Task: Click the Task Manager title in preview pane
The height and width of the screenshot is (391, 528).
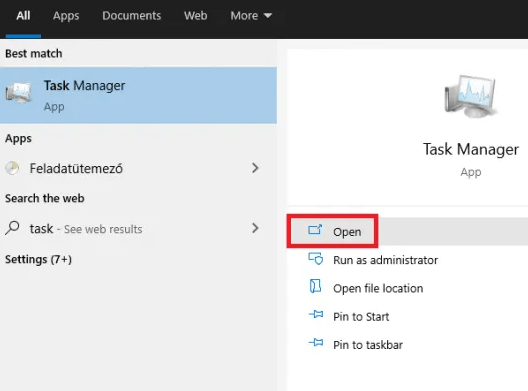Action: click(x=471, y=150)
